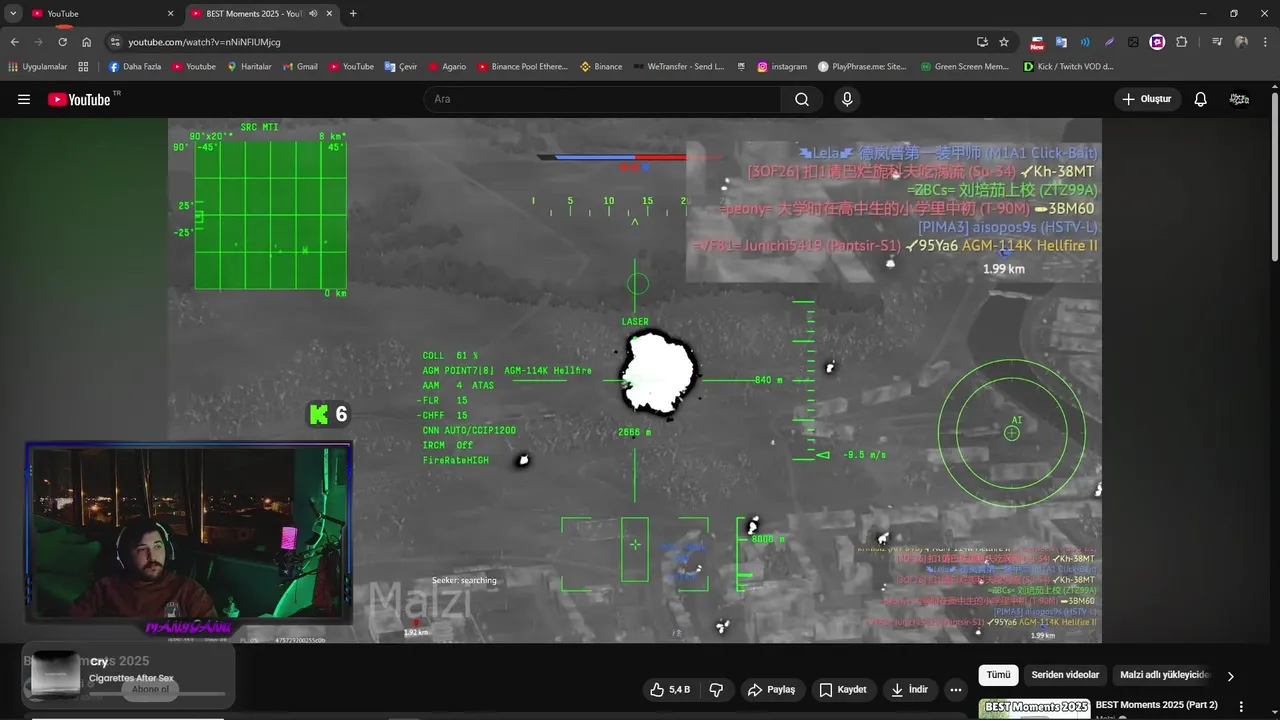Reload the page with the refresh icon

click(62, 42)
